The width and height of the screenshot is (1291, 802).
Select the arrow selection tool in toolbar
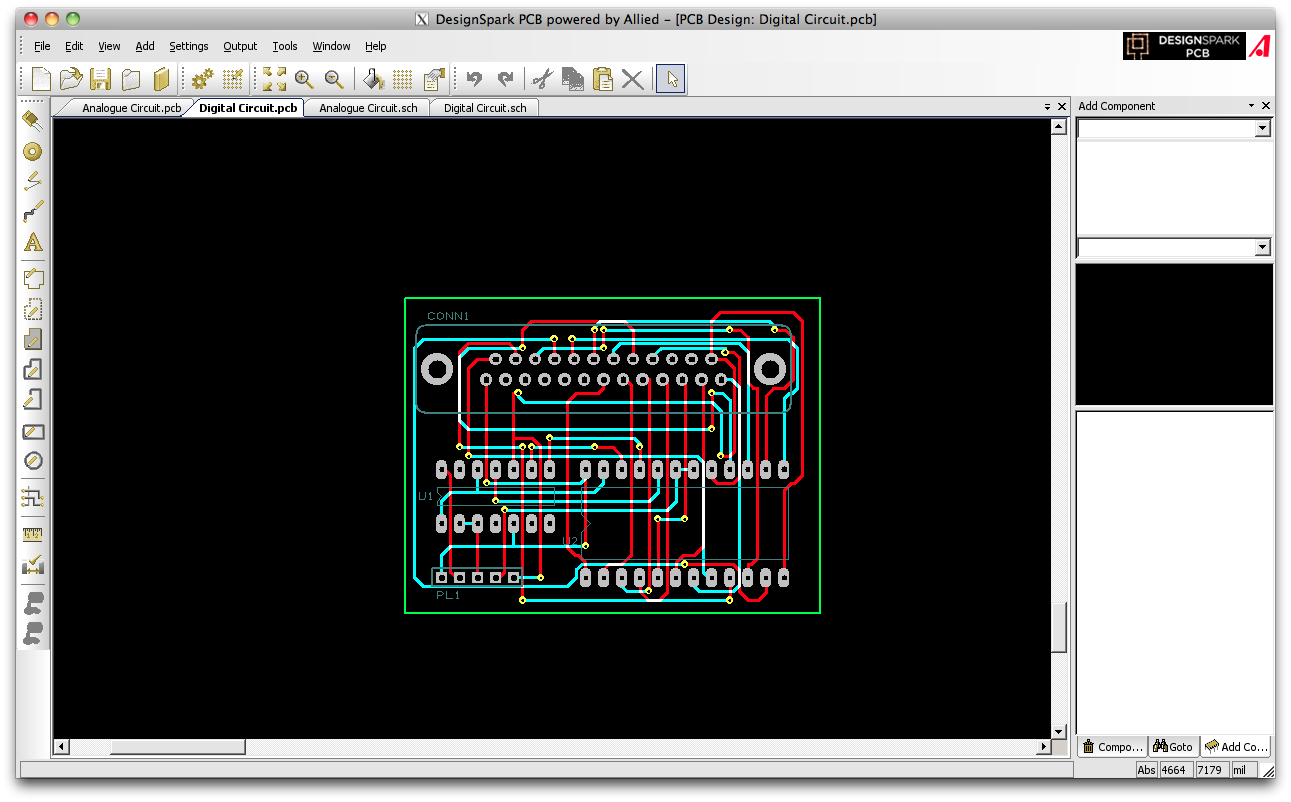click(670, 79)
